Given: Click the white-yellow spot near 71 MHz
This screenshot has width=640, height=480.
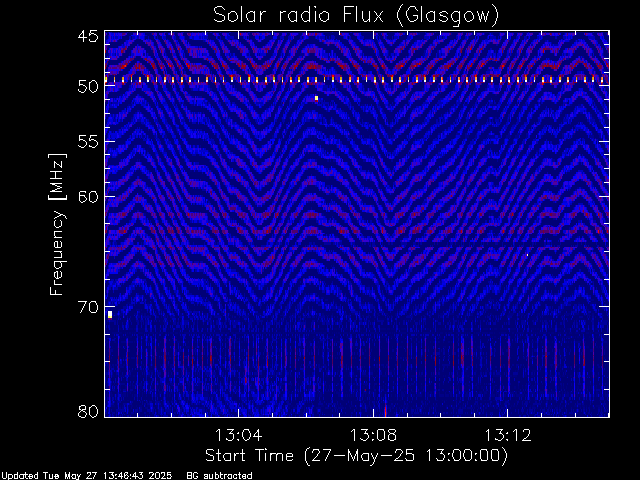Looking at the screenshot, I should tap(110, 314).
